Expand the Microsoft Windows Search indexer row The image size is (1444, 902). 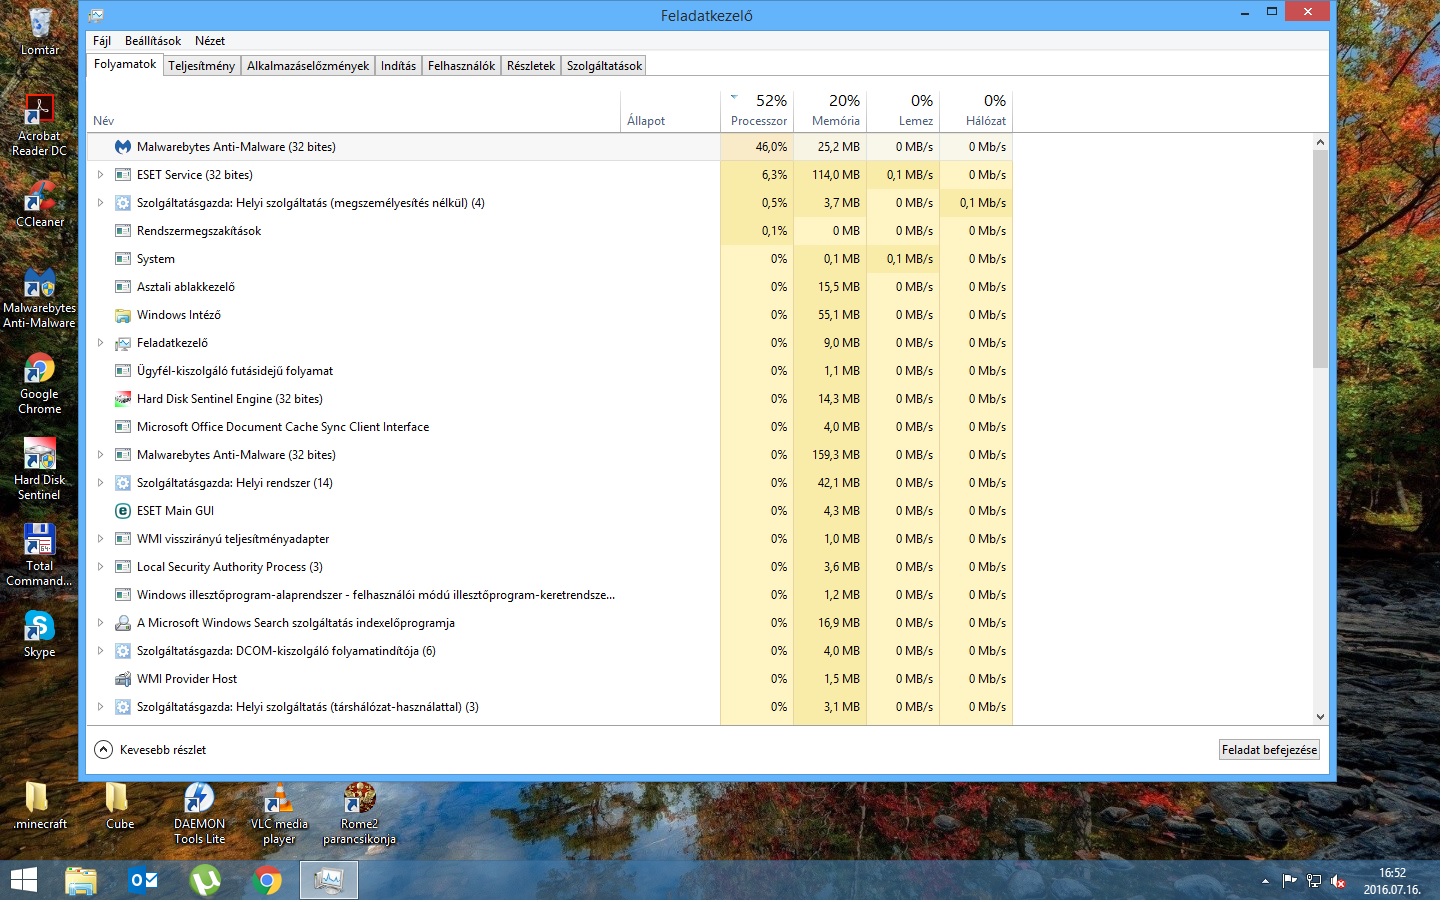pyautogui.click(x=100, y=623)
